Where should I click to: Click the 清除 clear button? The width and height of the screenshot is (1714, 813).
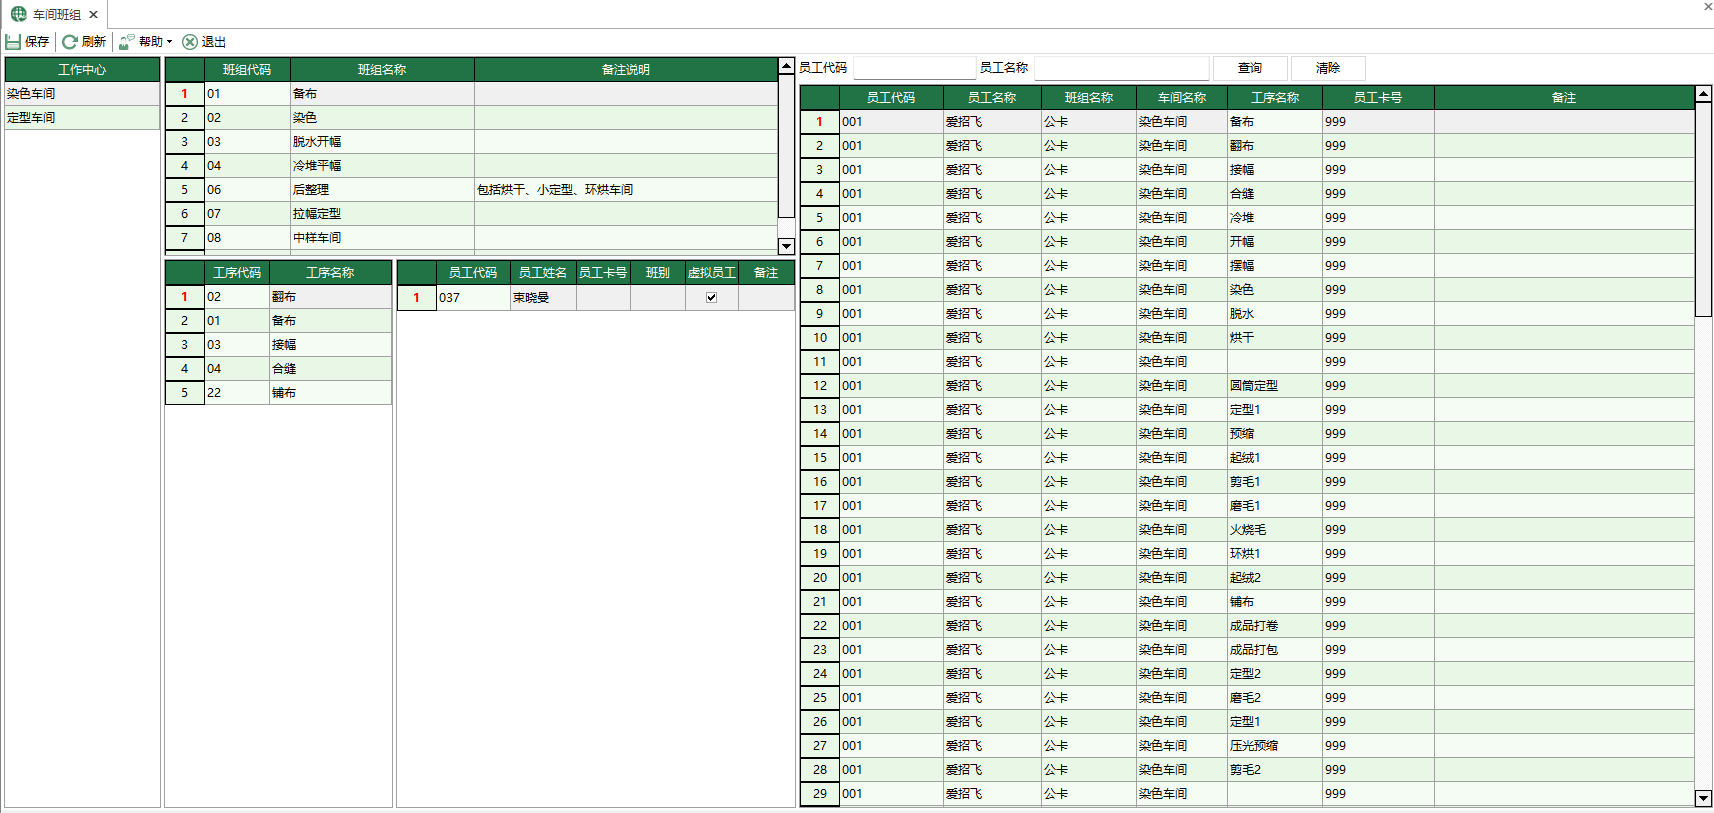tap(1327, 68)
